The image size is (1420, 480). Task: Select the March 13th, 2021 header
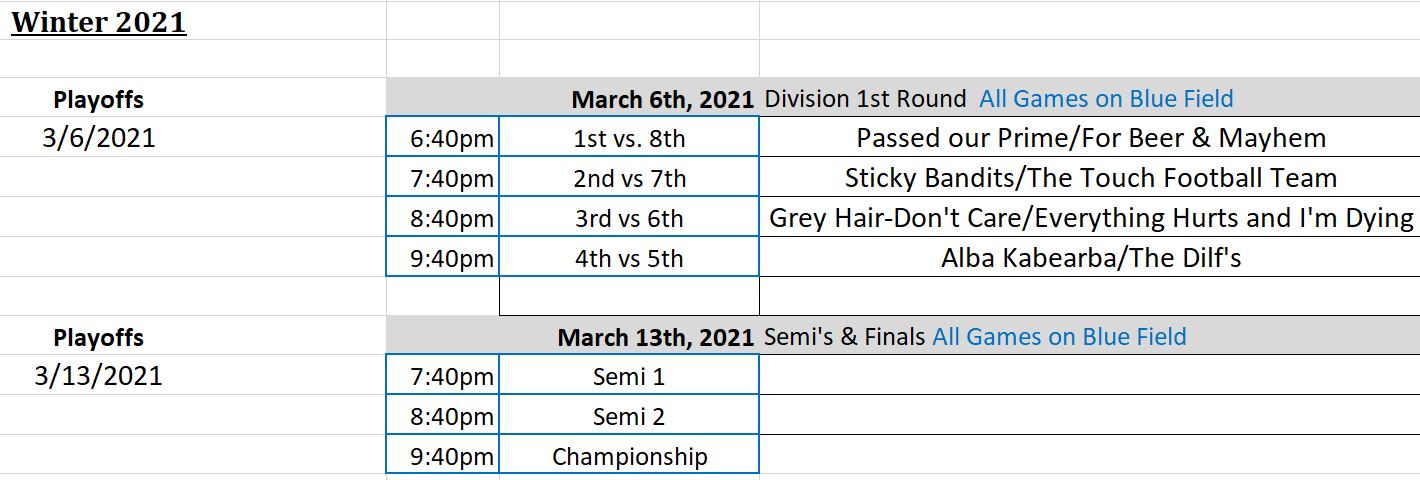pos(655,337)
